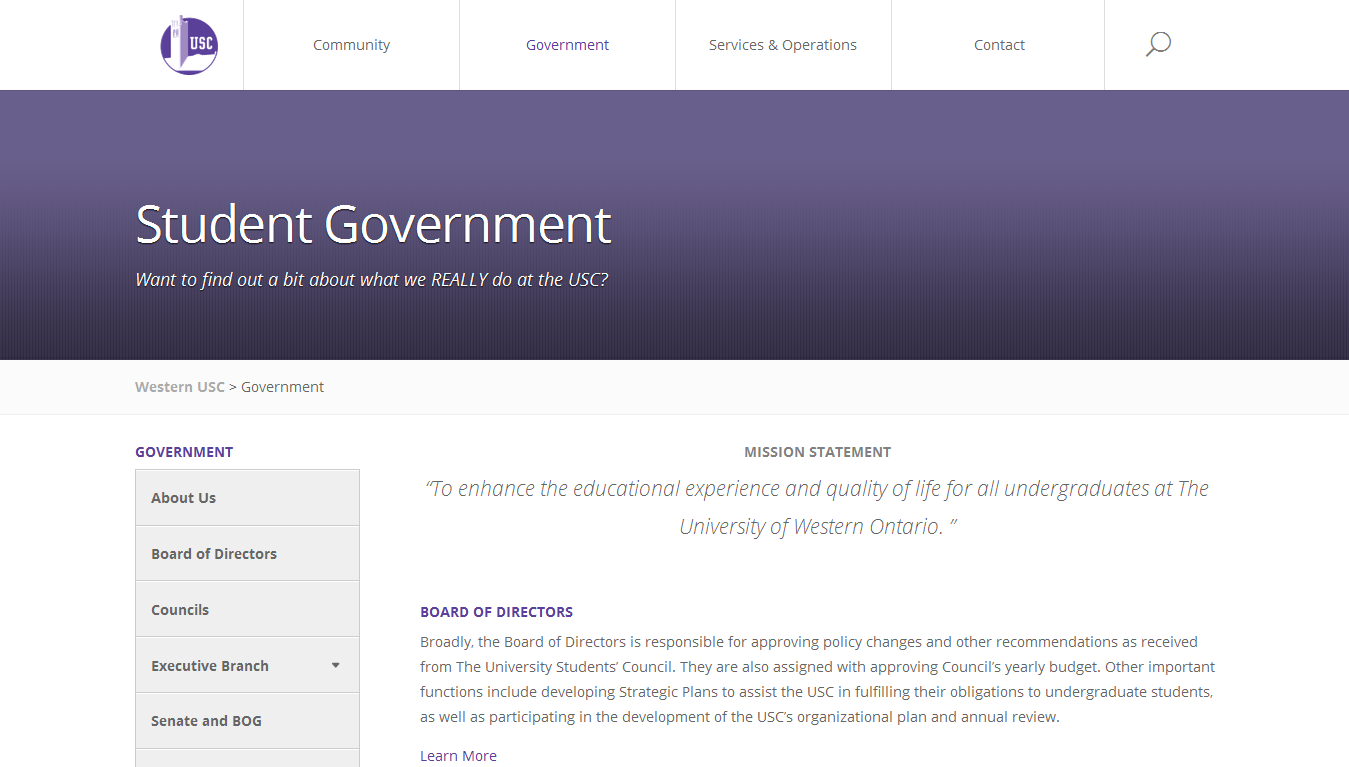Click the BOARD OF DIRECTORS heading link
Image resolution: width=1349 pixels, height=767 pixels.
pyautogui.click(x=496, y=612)
